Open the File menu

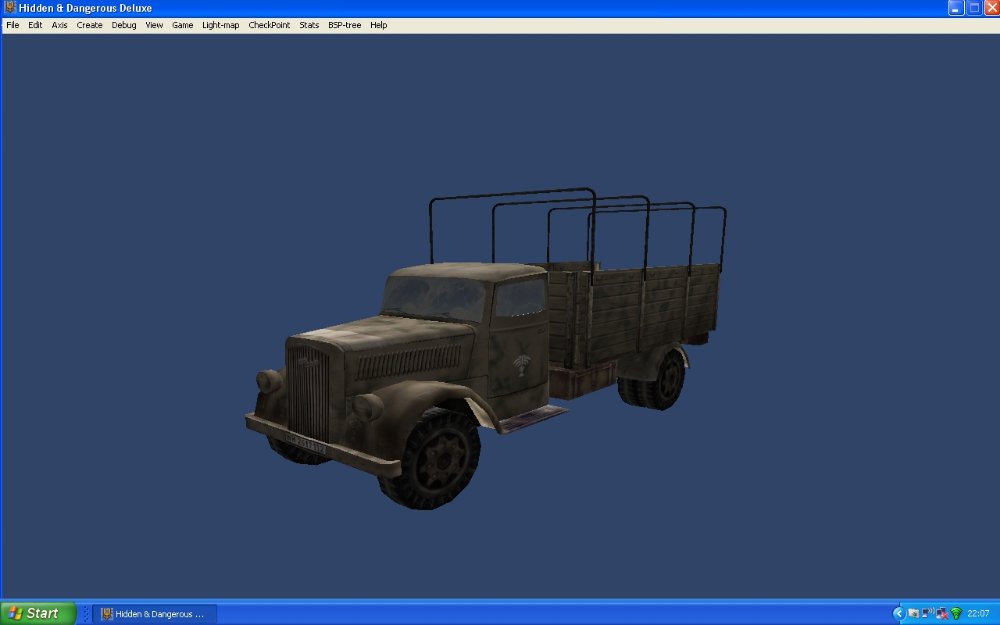[12, 25]
